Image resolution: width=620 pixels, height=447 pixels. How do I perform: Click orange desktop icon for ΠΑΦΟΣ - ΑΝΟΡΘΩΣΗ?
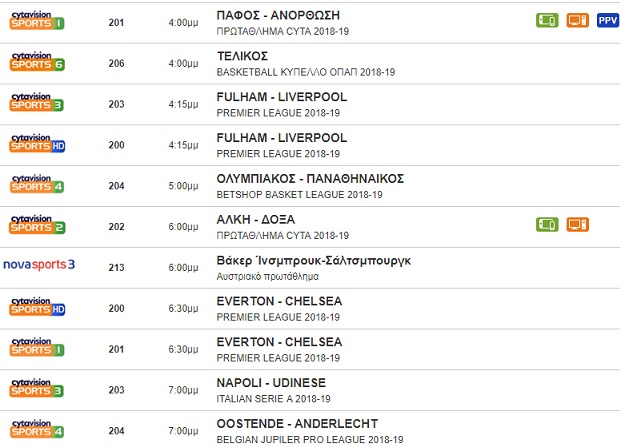pos(578,20)
